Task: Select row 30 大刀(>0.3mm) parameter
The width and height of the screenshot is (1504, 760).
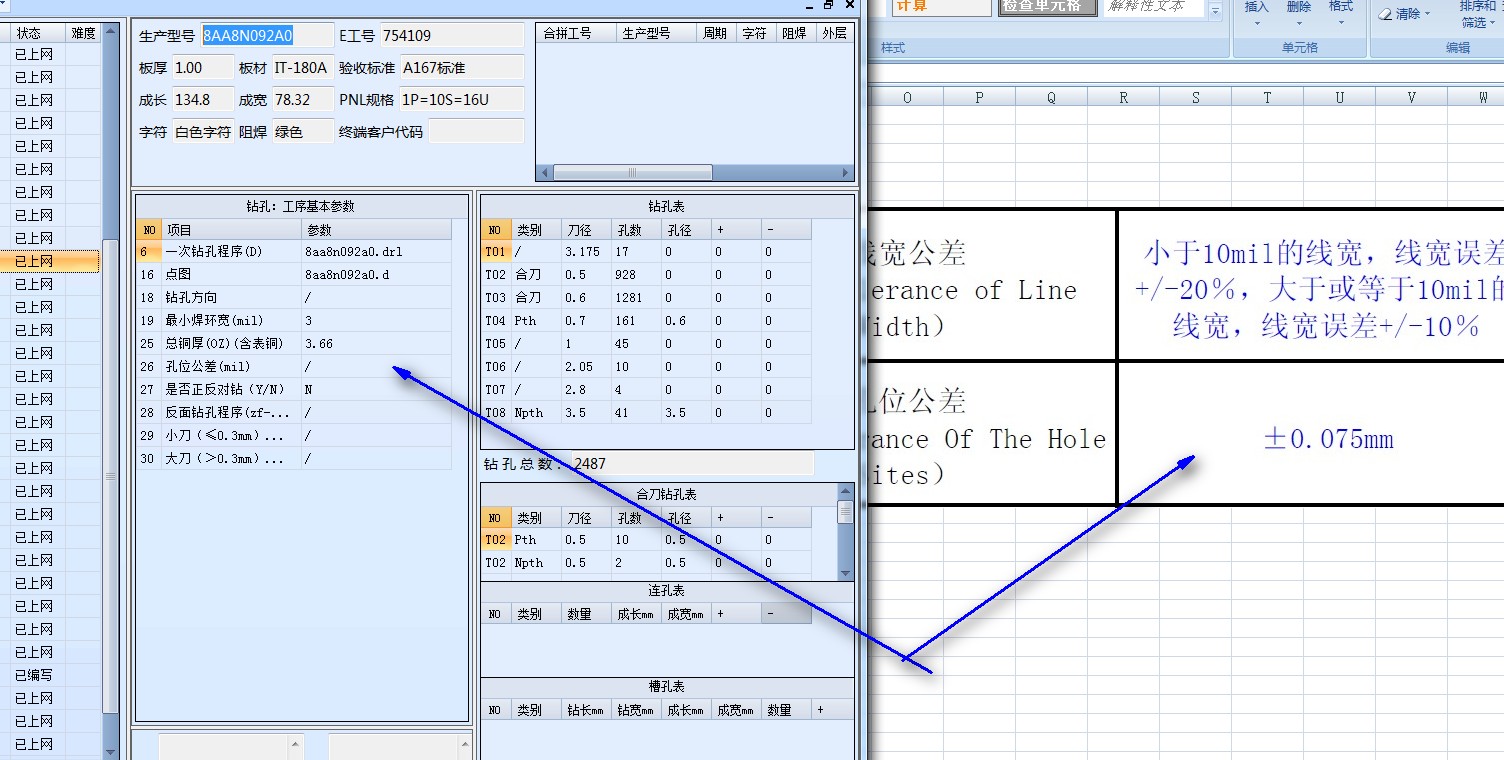Action: [x=294, y=458]
